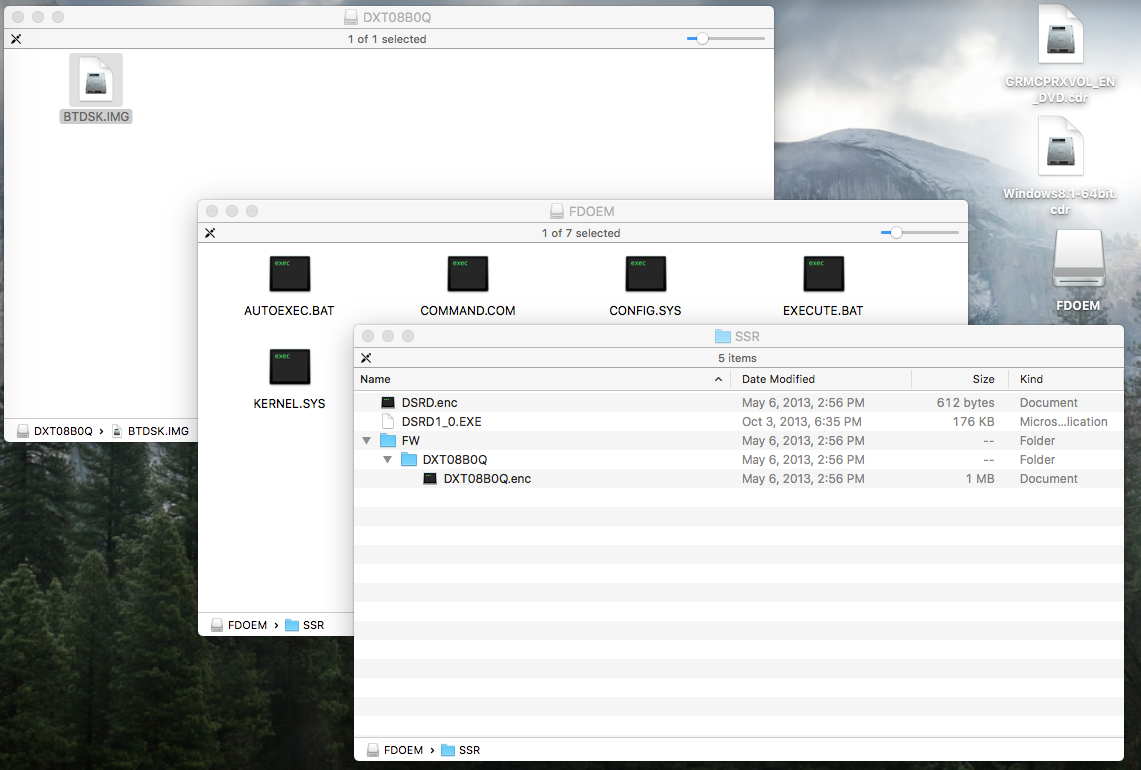Screen dimensions: 1141x770
Task: Click FDOEM disk icon in SSR window path bar
Action: point(373,750)
